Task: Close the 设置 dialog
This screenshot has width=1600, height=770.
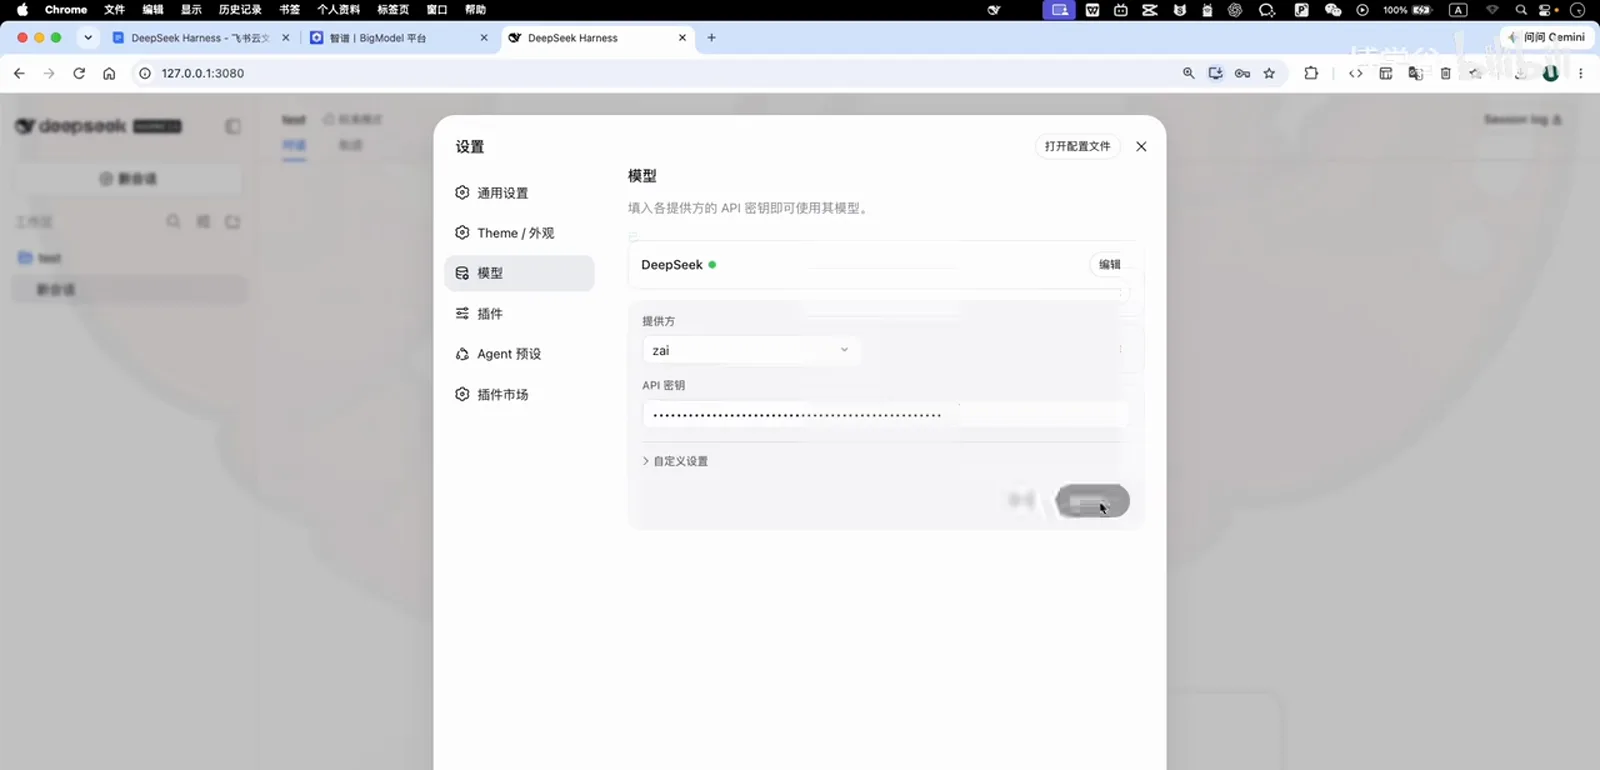Action: [x=1141, y=146]
